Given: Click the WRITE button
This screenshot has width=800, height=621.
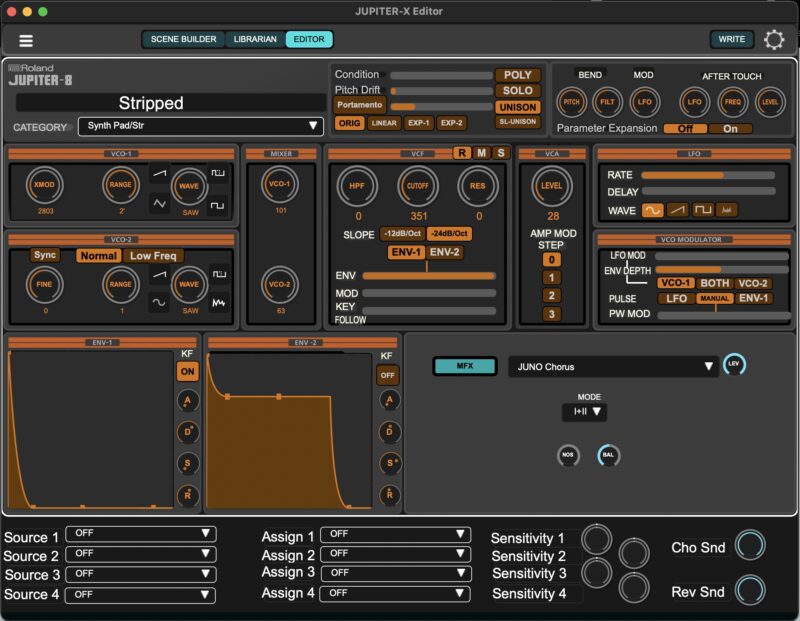Looking at the screenshot, I should [732, 39].
